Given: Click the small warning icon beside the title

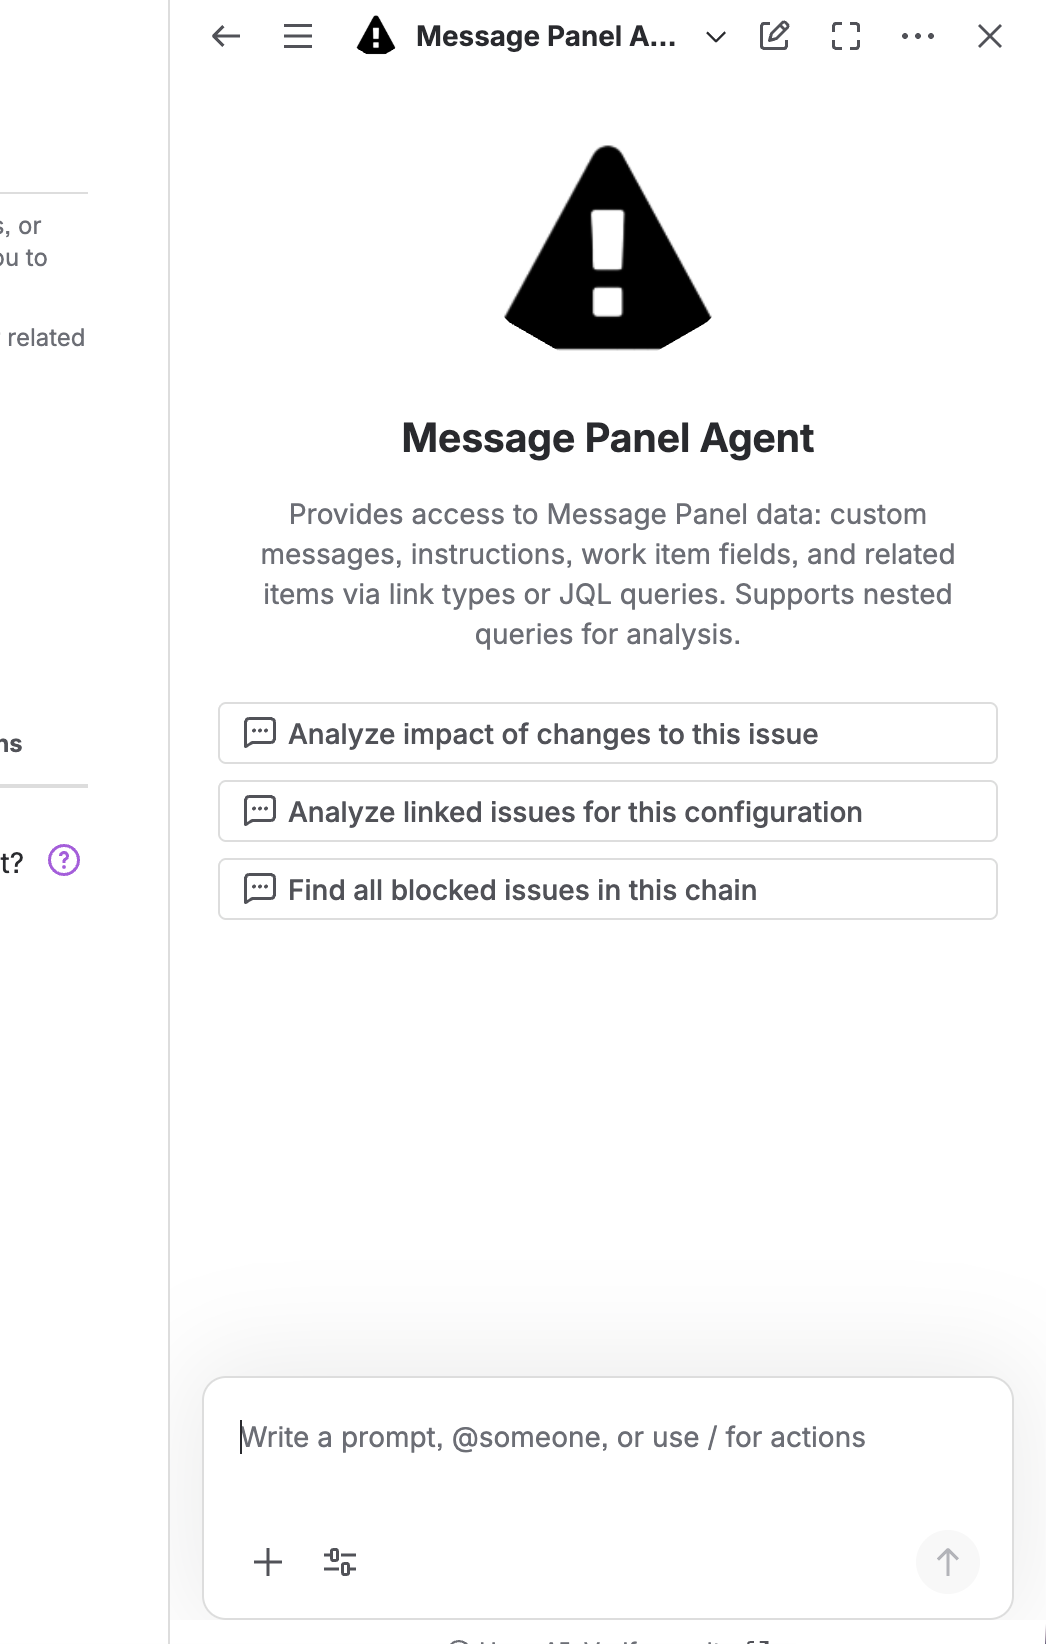Looking at the screenshot, I should (x=375, y=36).
